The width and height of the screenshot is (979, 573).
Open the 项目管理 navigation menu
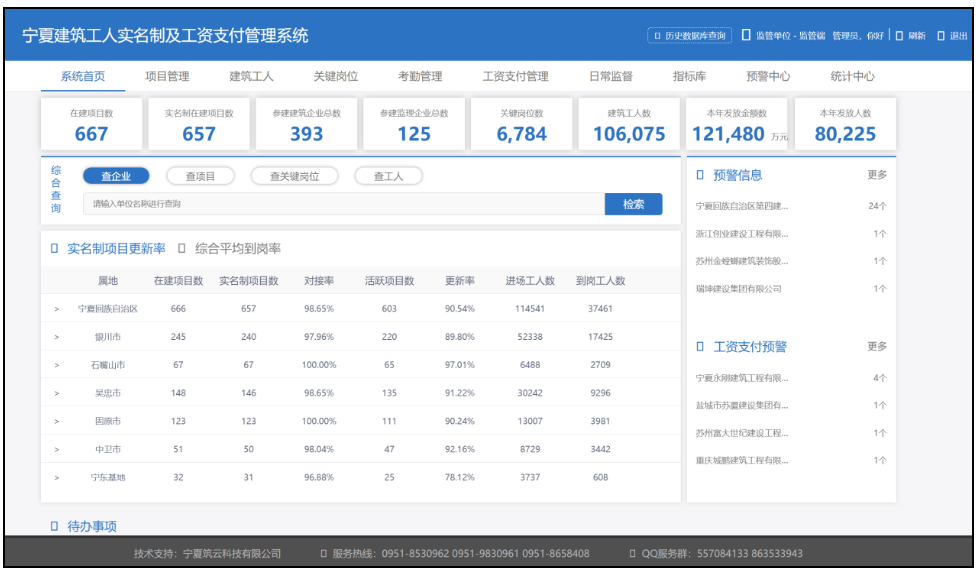coord(167,76)
